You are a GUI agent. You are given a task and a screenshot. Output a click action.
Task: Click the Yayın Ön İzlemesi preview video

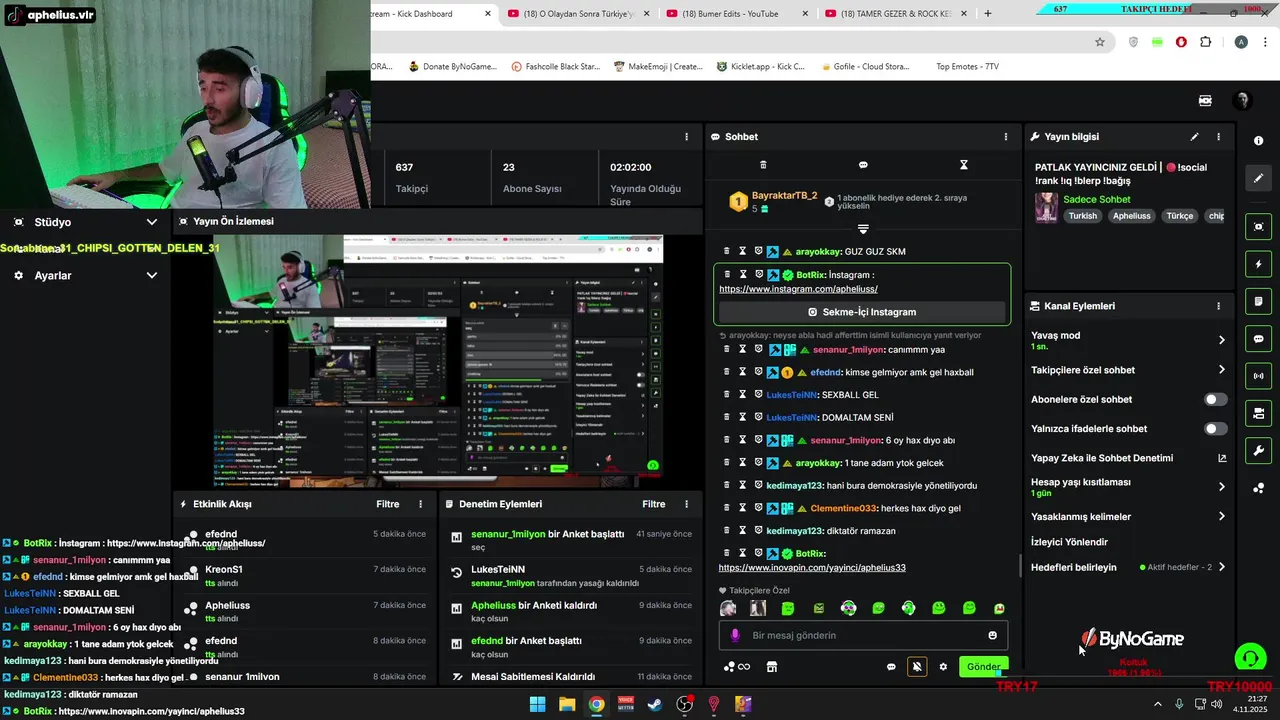438,361
